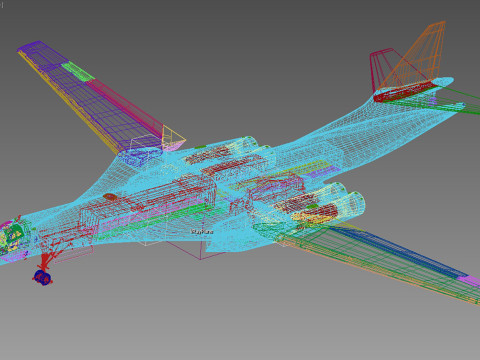The width and height of the screenshot is (480, 360).
Task: Select the multicolored cockpit interior at the nose
Action: 13,236
